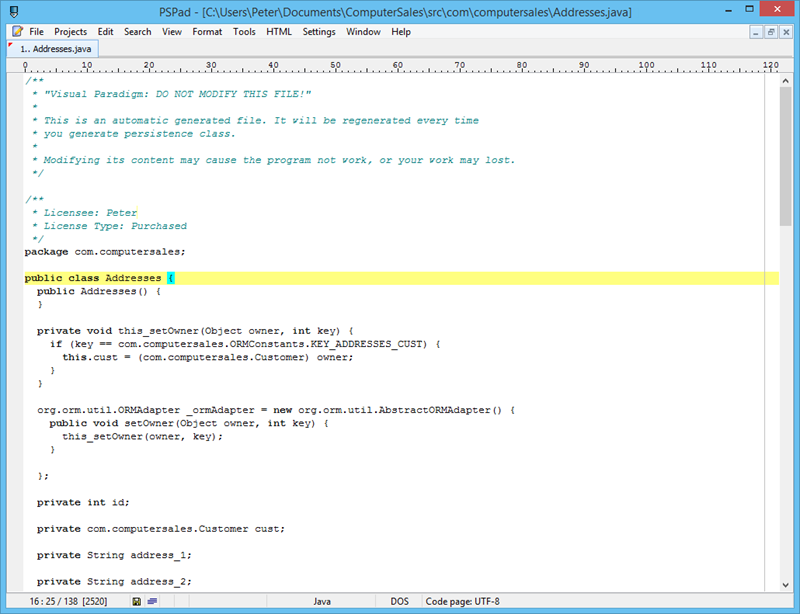Image resolution: width=800 pixels, height=614 pixels.
Task: Click the '* Licensee: Peter' comment line
Action: coord(85,212)
